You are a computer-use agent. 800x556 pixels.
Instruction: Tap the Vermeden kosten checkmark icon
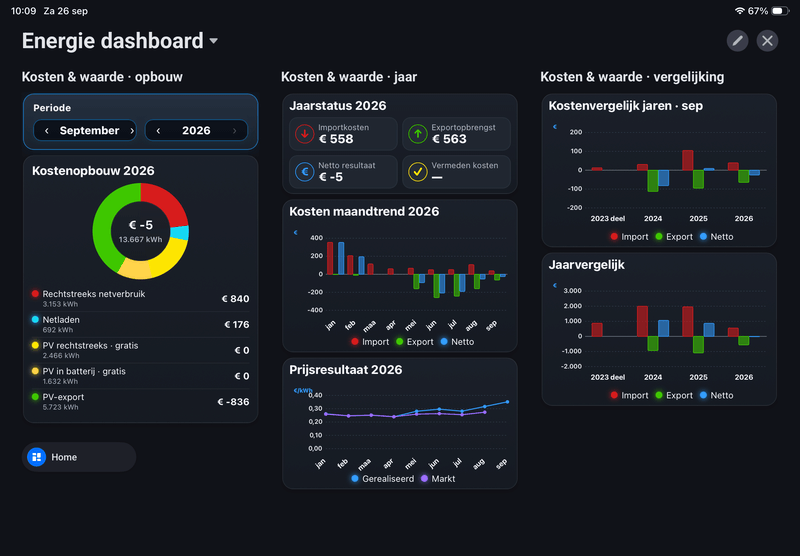coord(418,172)
